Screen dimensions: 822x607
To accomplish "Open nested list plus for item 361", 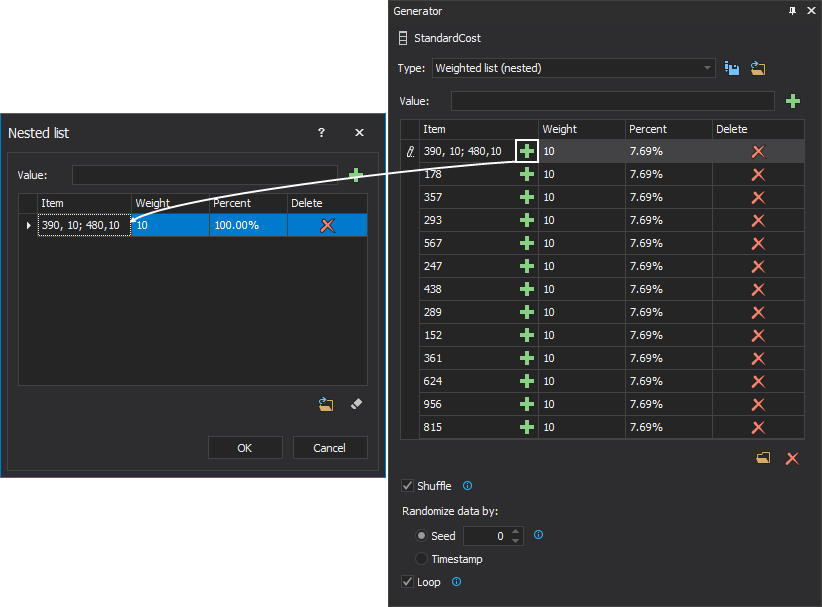I will pos(526,358).
